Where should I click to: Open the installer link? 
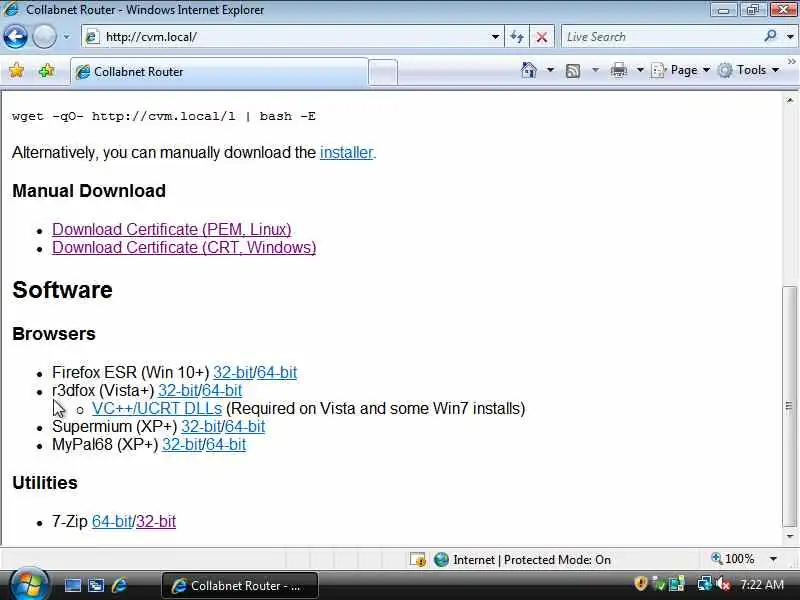pos(346,152)
